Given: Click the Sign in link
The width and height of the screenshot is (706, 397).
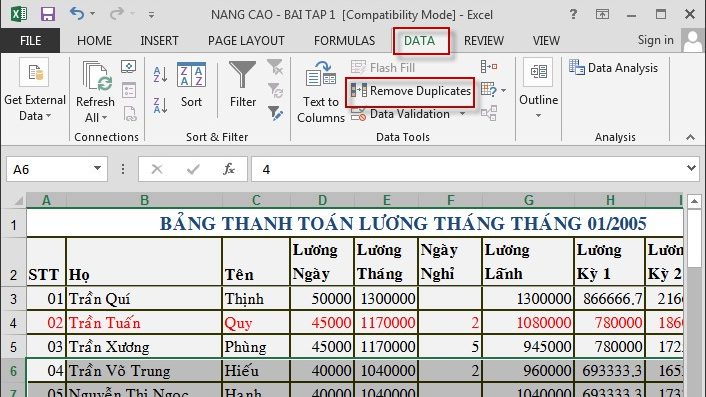Looking at the screenshot, I should (656, 40).
